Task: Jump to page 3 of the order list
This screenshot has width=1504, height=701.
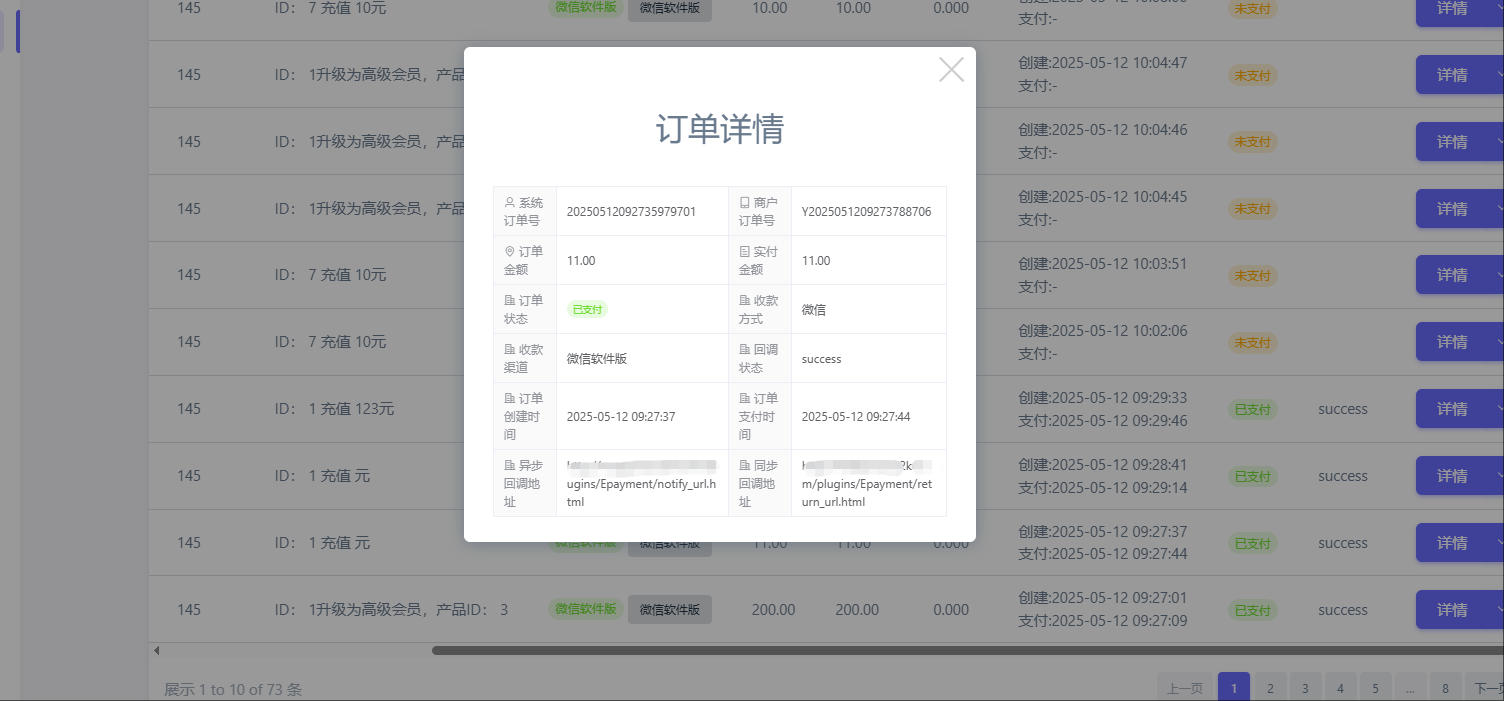Action: [x=1305, y=688]
